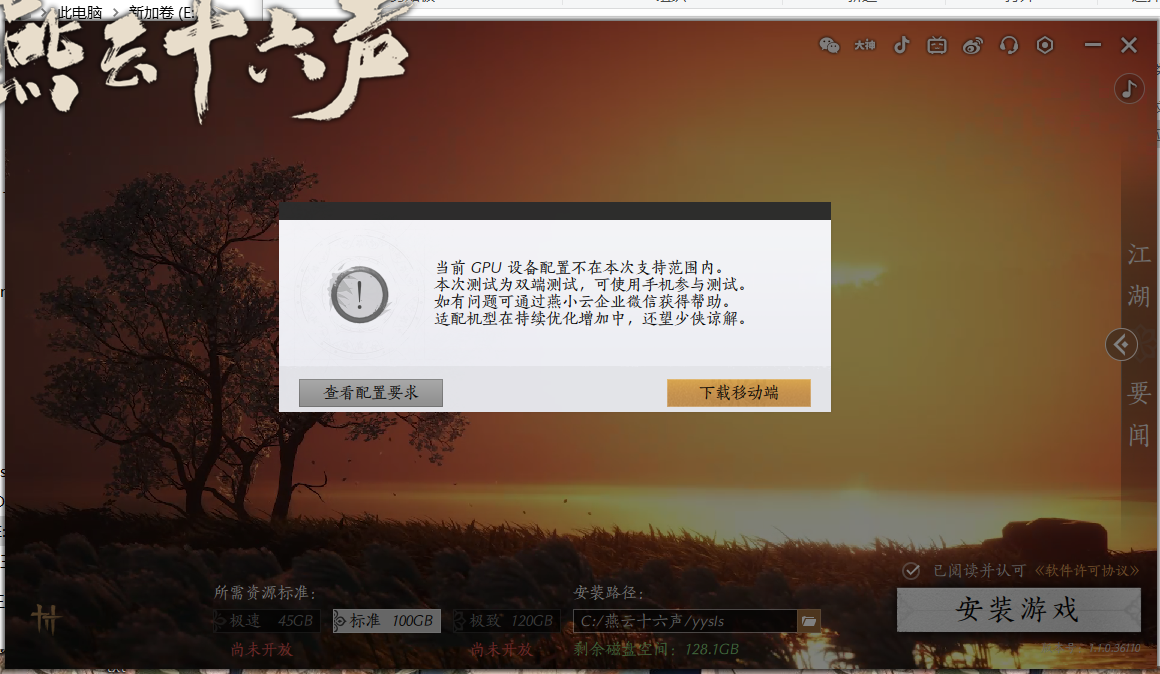The width and height of the screenshot is (1160, 674).
Task: Toggle the license agreement checkbox
Action: coord(911,570)
